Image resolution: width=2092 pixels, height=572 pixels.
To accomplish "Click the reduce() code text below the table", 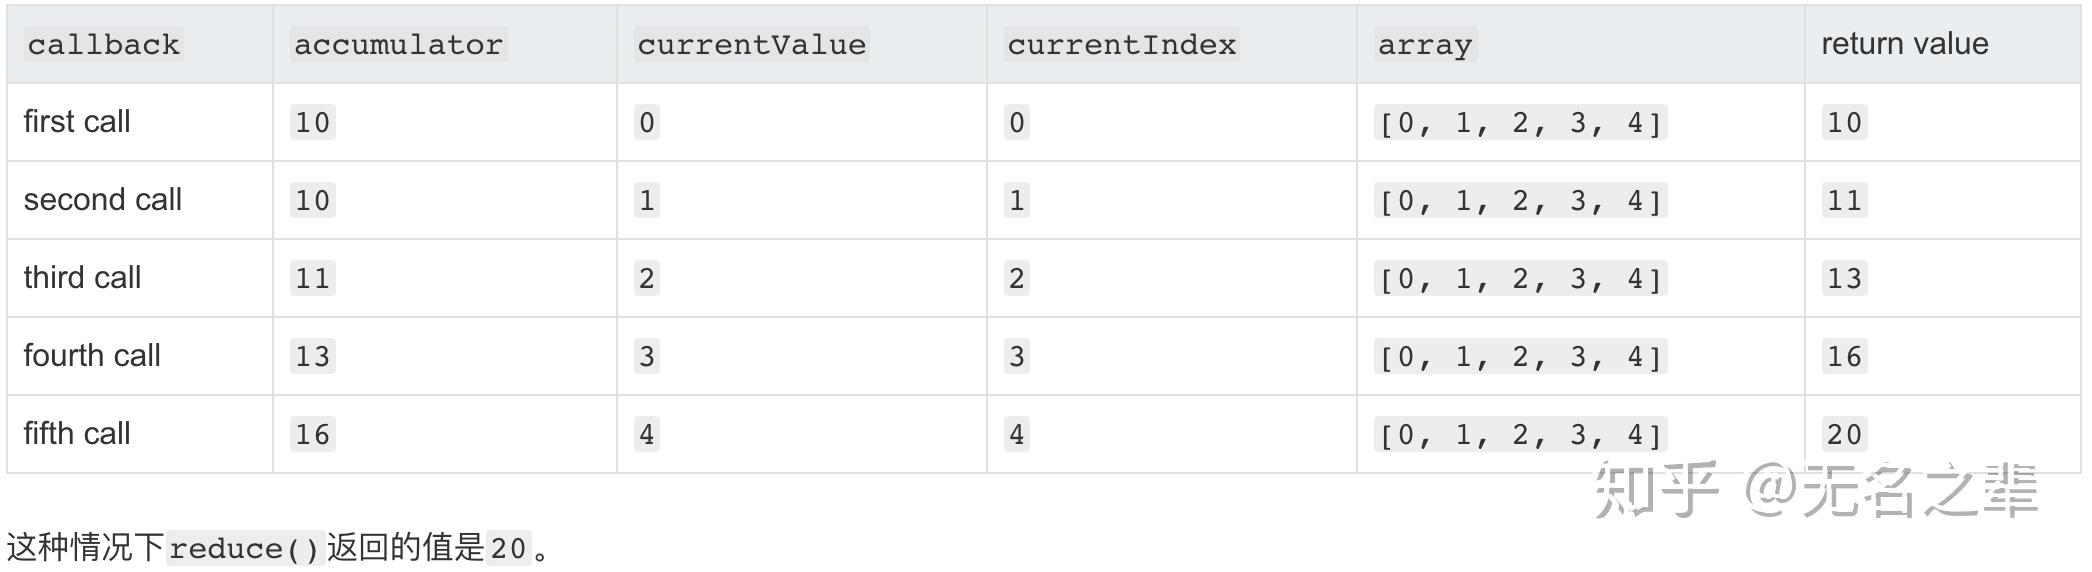I will (x=244, y=549).
